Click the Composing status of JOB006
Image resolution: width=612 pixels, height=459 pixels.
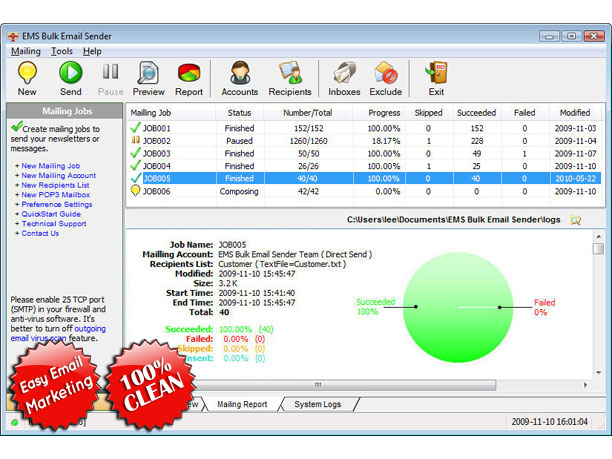click(239, 192)
